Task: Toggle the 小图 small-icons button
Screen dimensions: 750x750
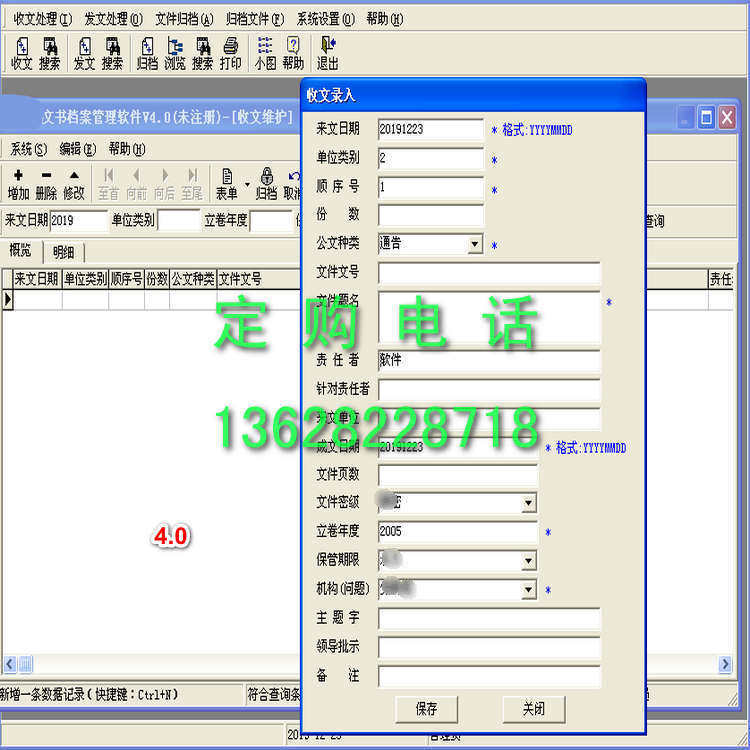Action: (265, 54)
